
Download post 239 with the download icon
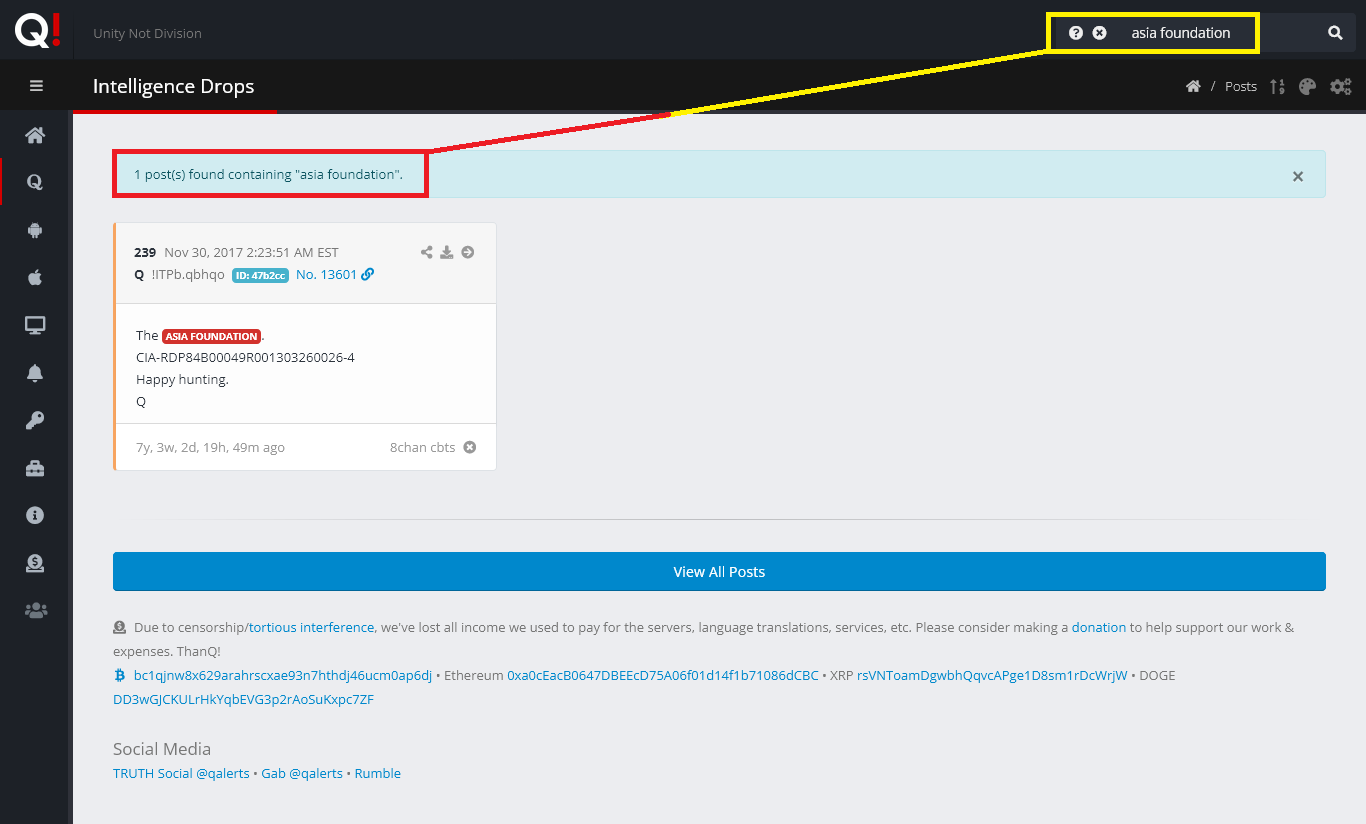447,252
